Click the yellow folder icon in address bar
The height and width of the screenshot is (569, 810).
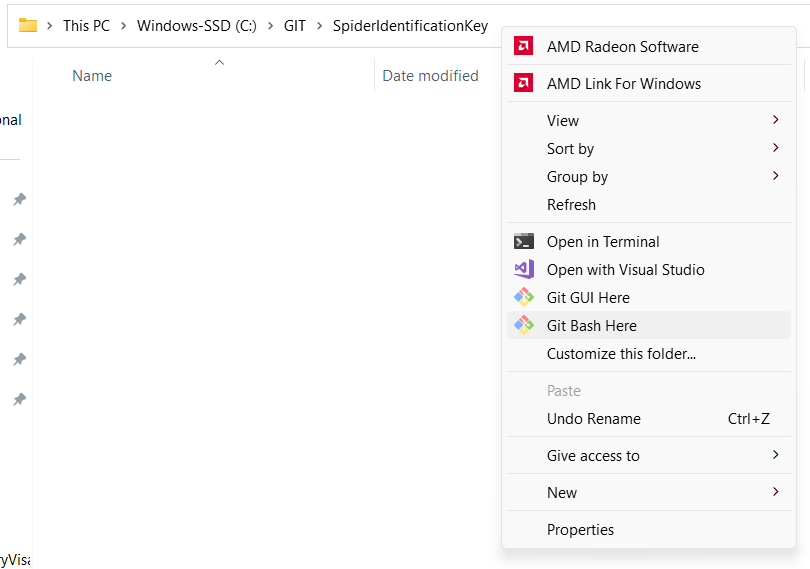[x=27, y=25]
